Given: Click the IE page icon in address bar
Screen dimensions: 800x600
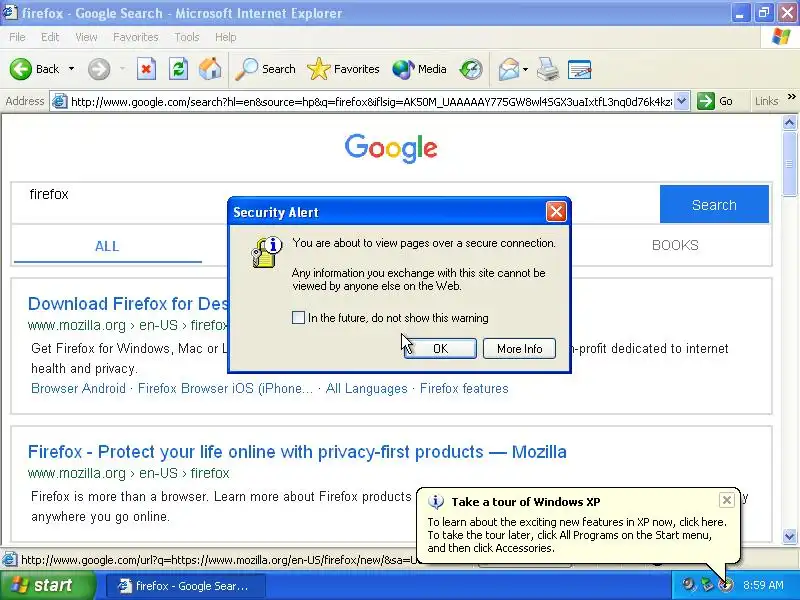Looking at the screenshot, I should pos(60,101).
